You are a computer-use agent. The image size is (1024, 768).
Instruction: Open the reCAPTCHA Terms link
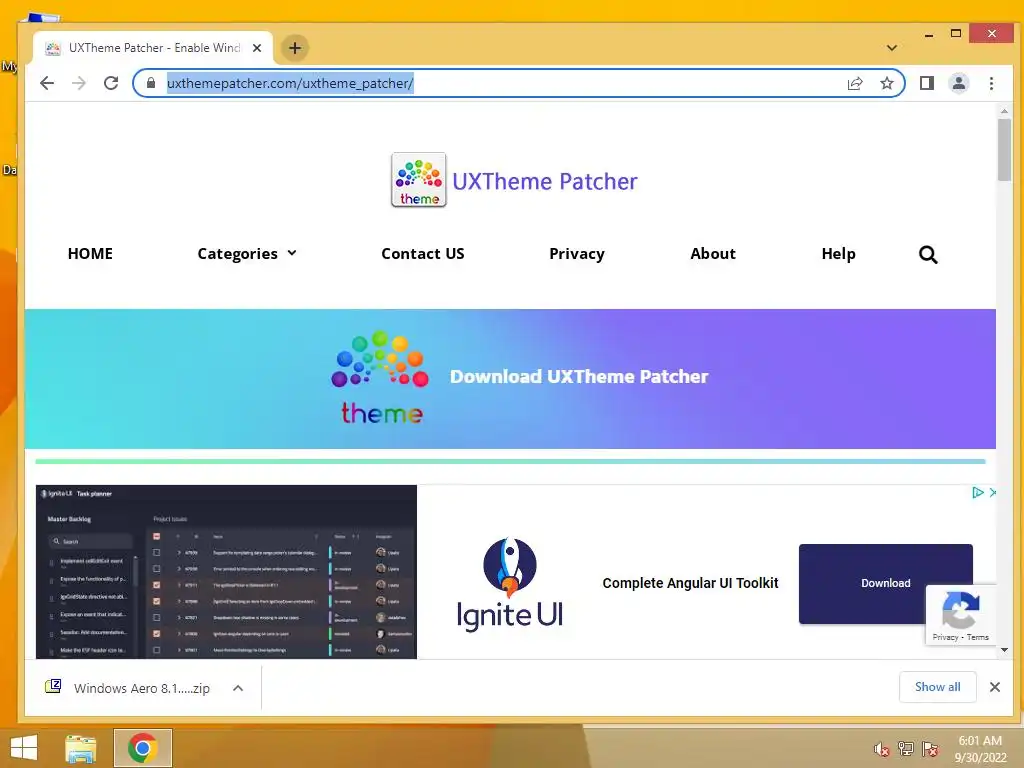coord(978,637)
